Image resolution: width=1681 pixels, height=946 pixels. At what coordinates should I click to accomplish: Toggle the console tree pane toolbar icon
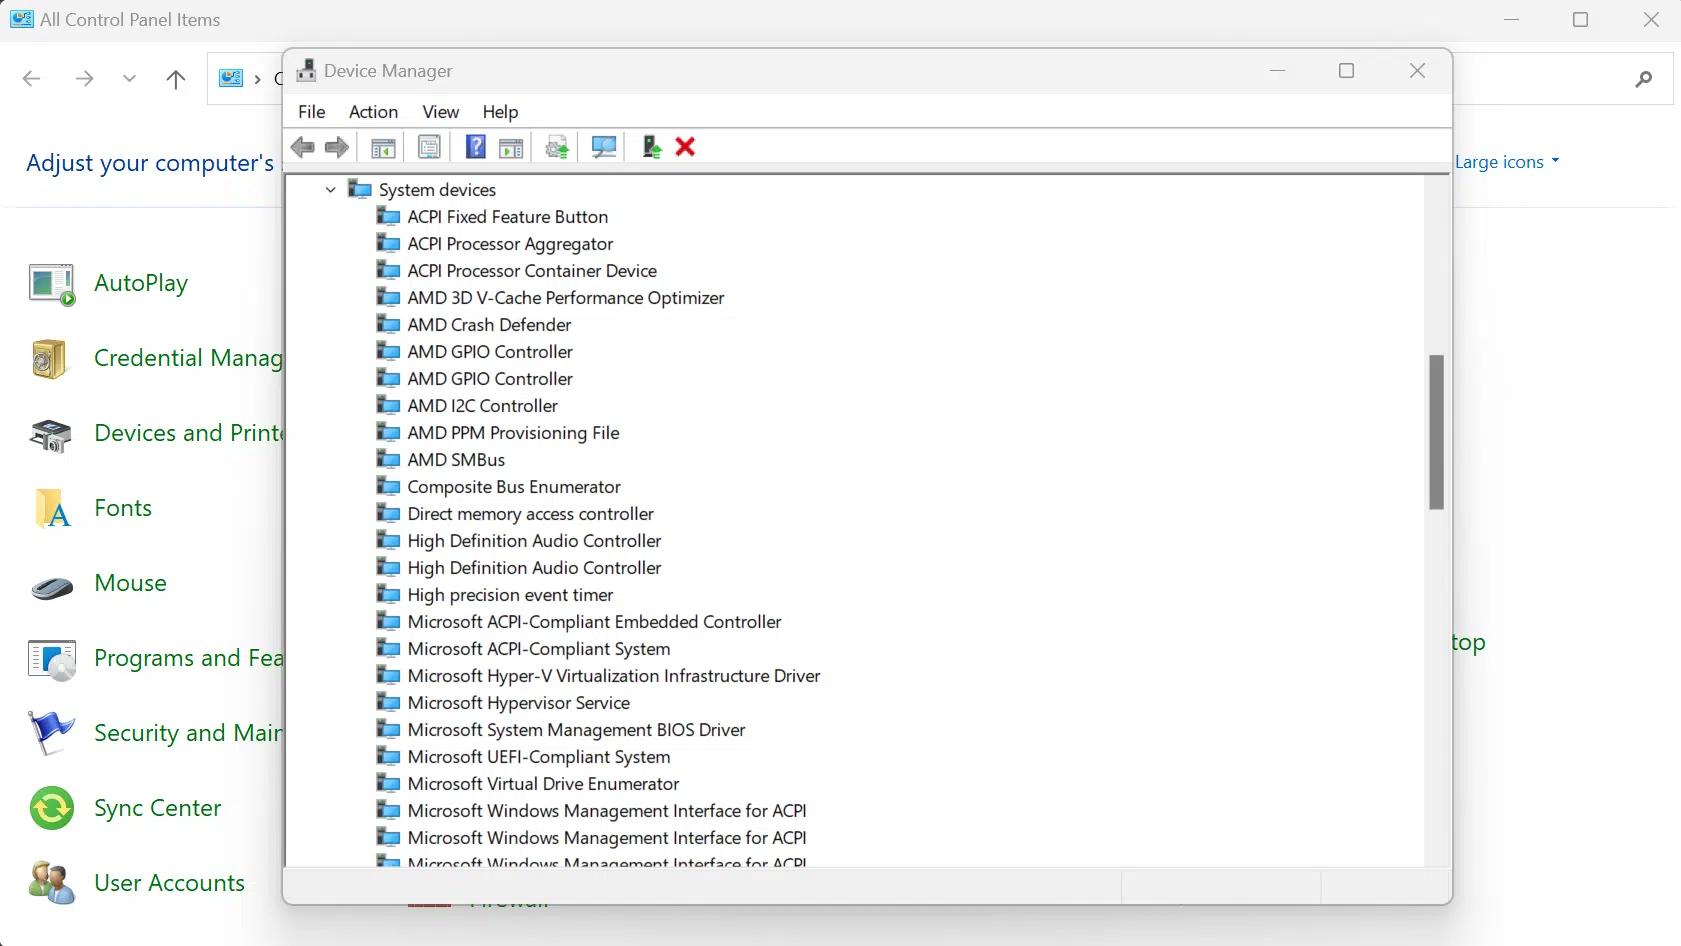coord(383,147)
